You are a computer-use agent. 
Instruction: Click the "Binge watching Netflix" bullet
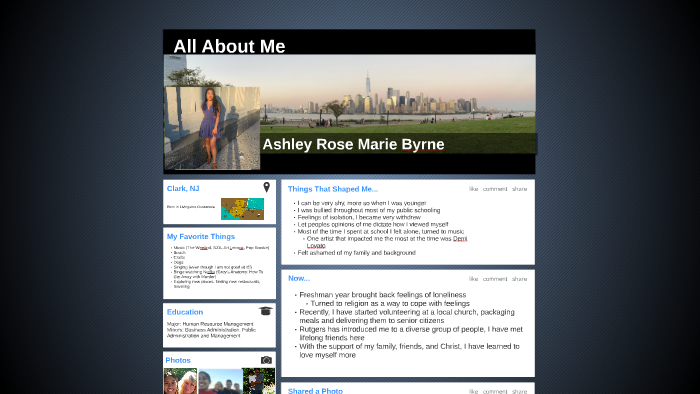(218, 274)
